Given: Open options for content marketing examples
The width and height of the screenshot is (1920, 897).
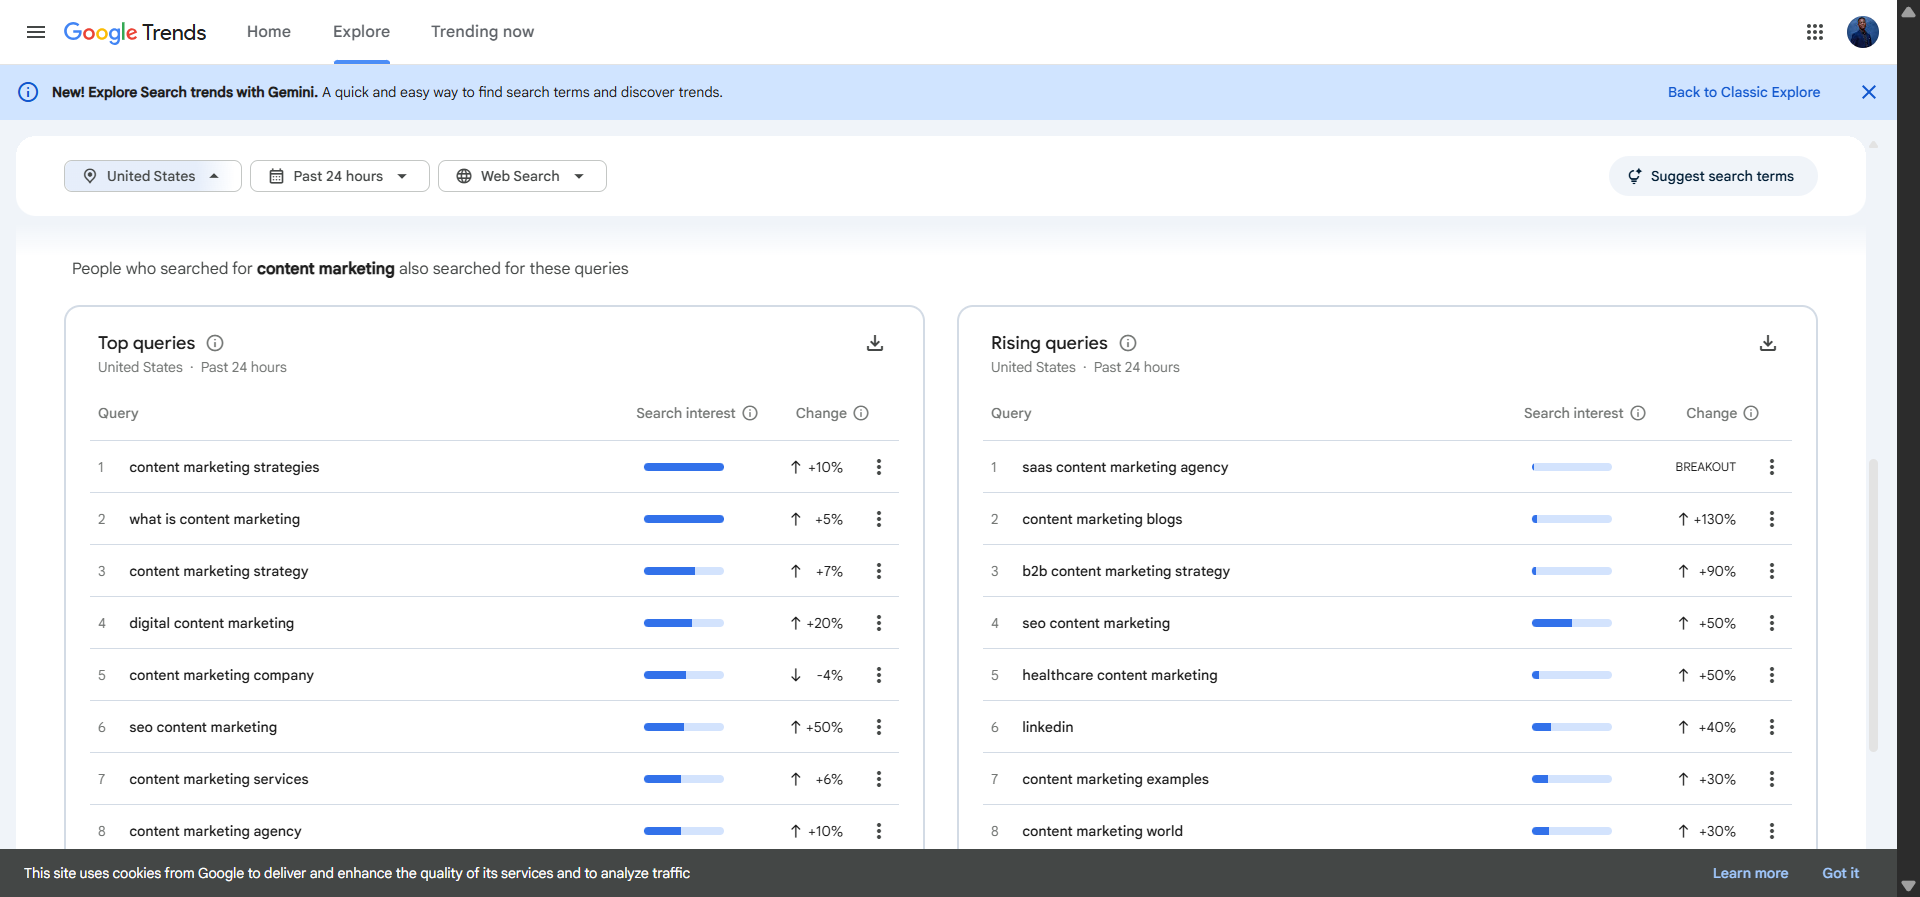Looking at the screenshot, I should point(1772,779).
